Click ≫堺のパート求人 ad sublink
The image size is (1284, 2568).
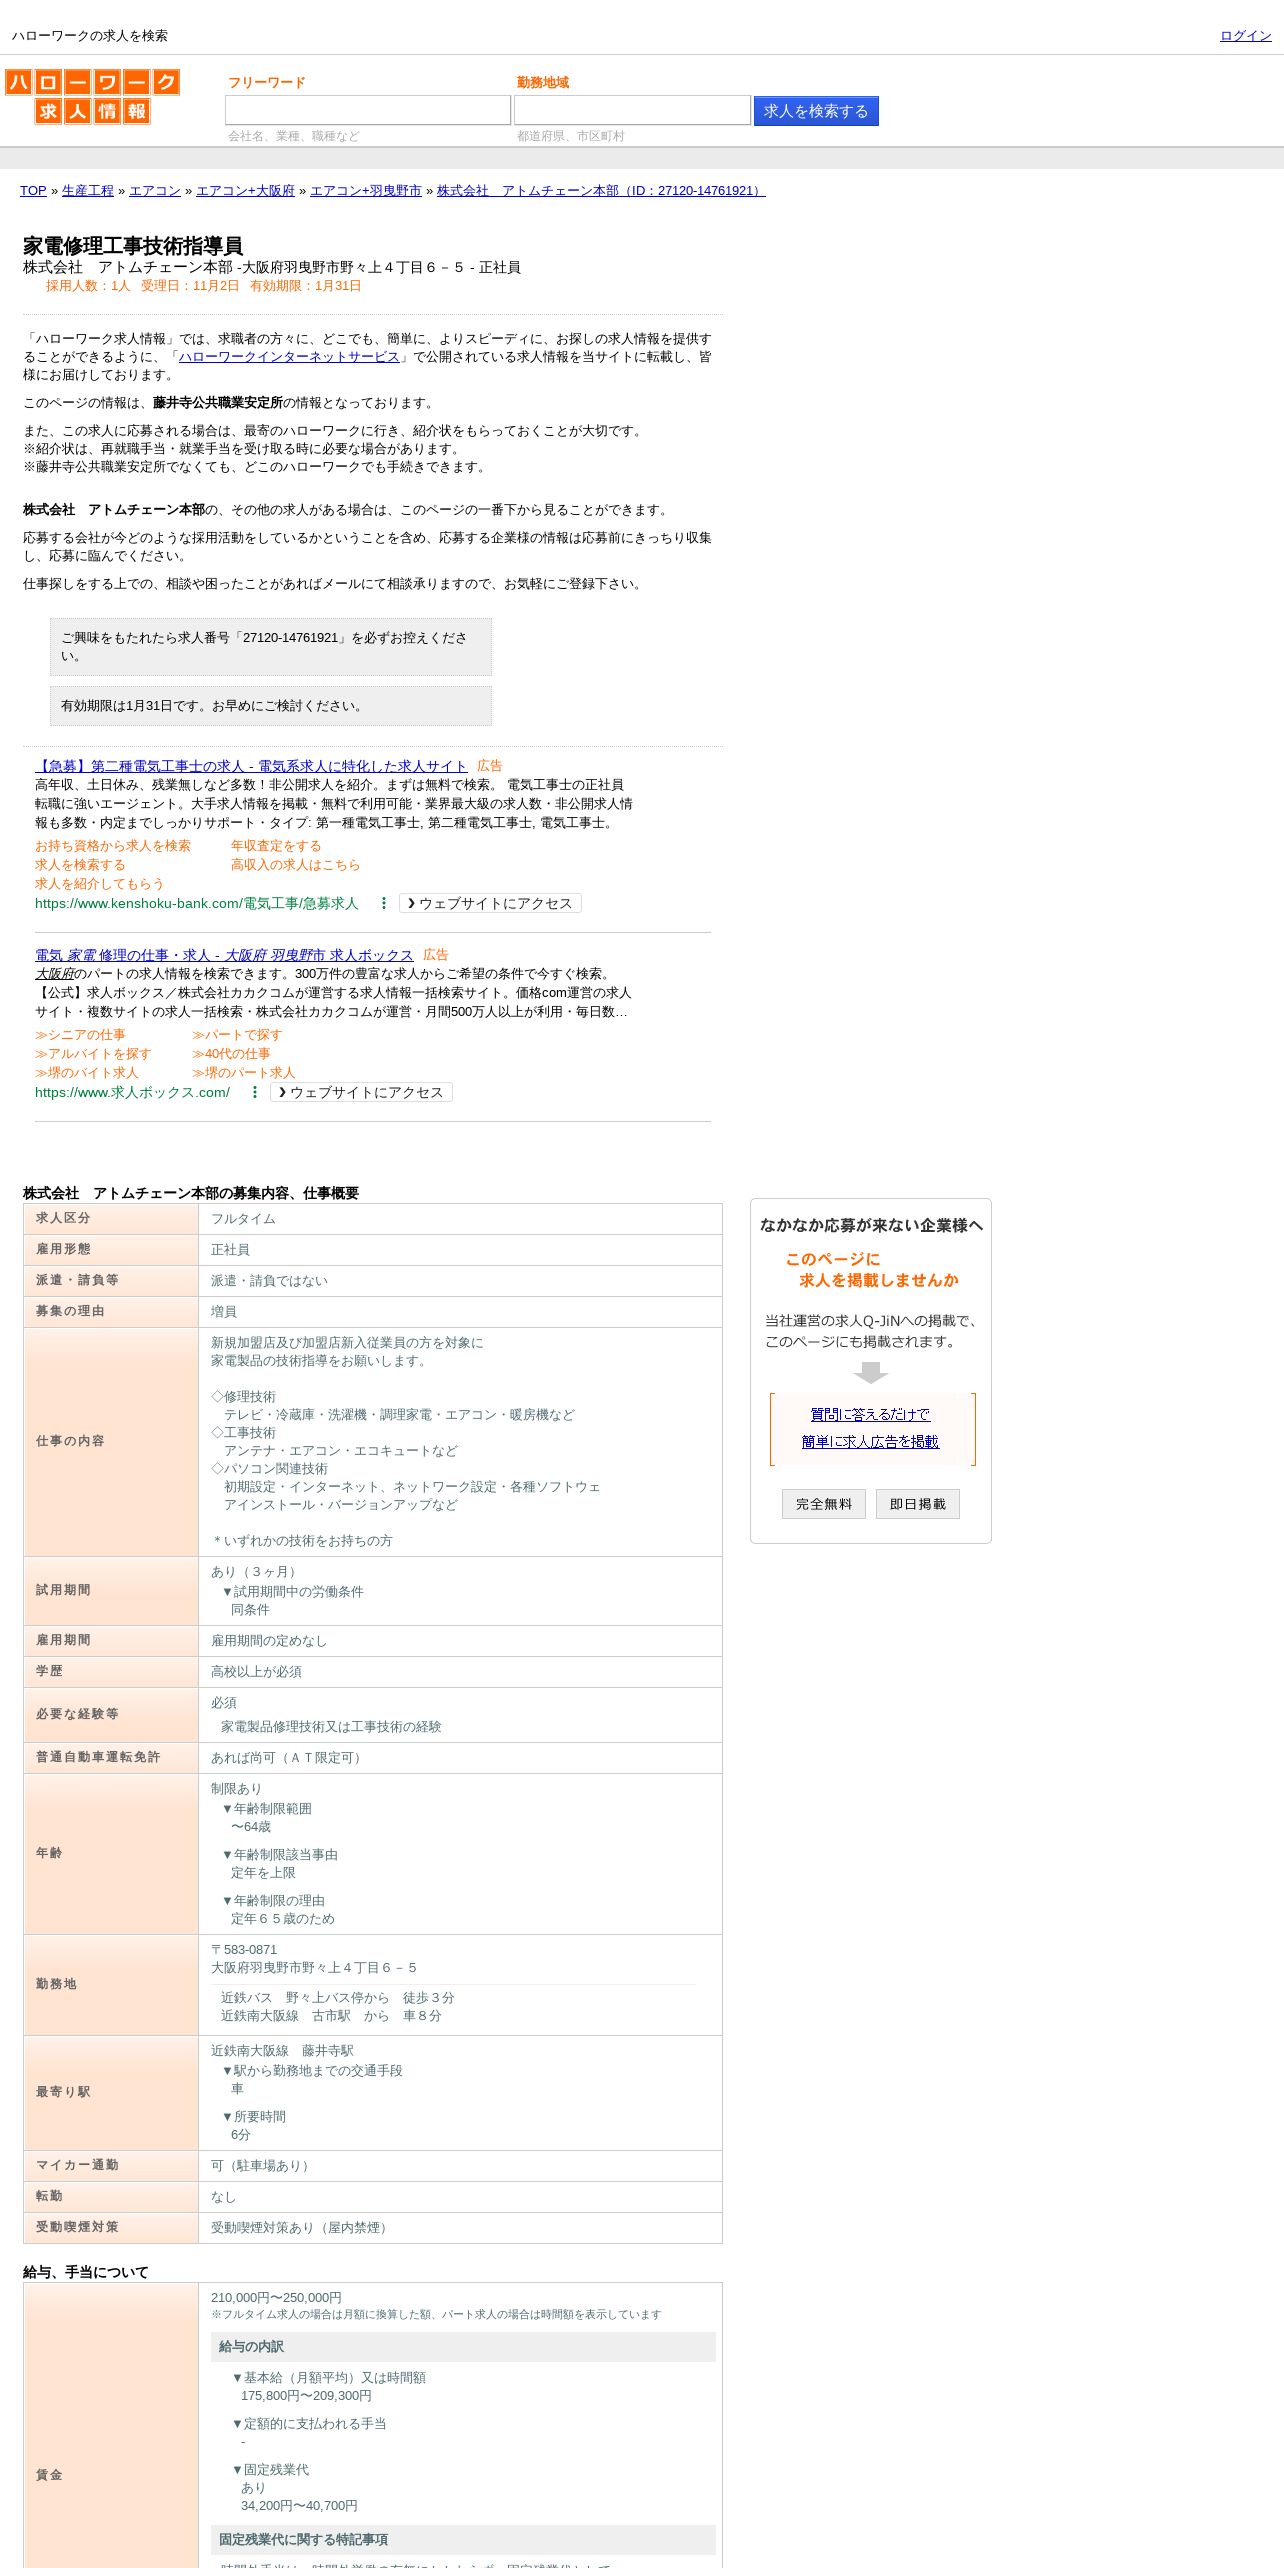point(244,1073)
